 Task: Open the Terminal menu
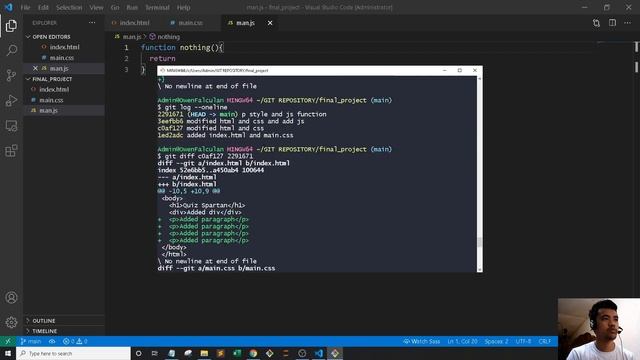pyautogui.click(x=157, y=7)
